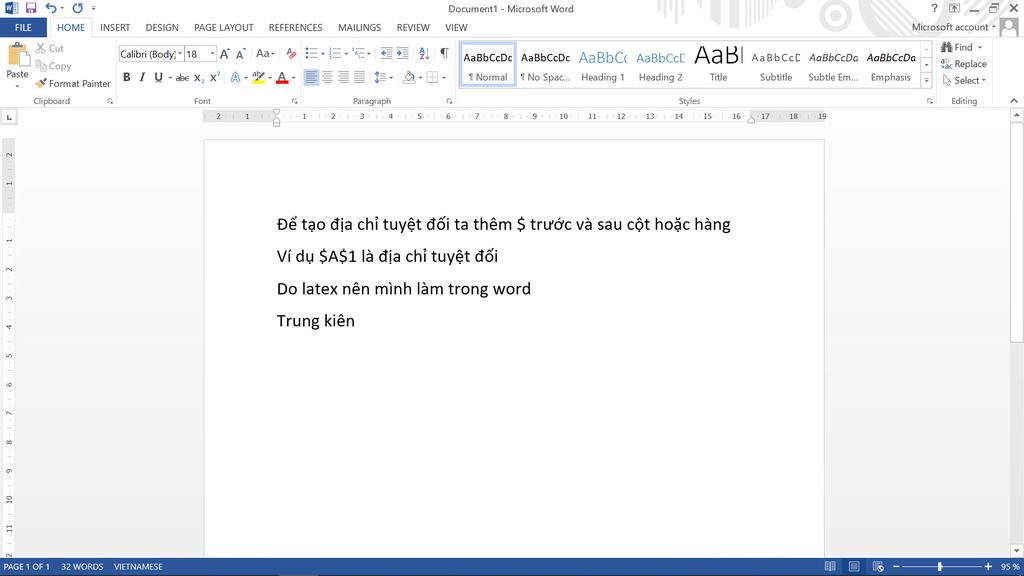Open the font name Calibri dropdown
The width and height of the screenshot is (1024, 576).
(180, 54)
